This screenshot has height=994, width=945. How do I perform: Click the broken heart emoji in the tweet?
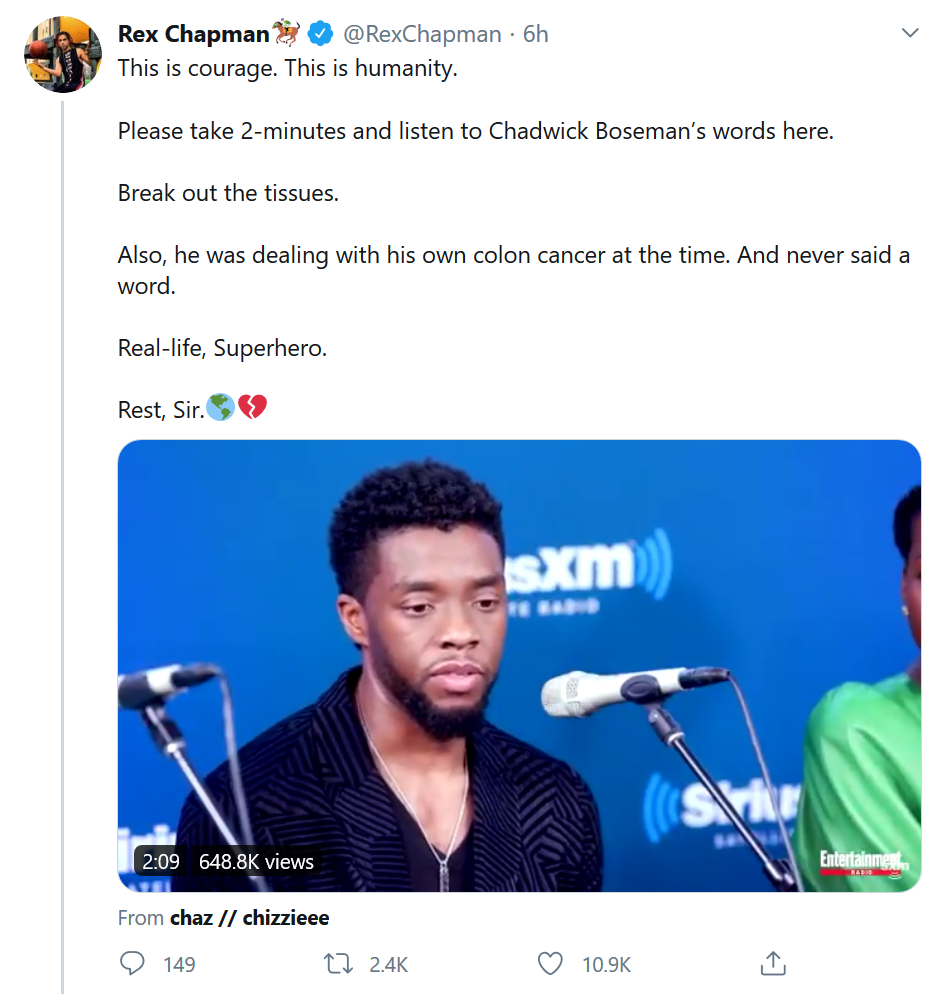[253, 408]
